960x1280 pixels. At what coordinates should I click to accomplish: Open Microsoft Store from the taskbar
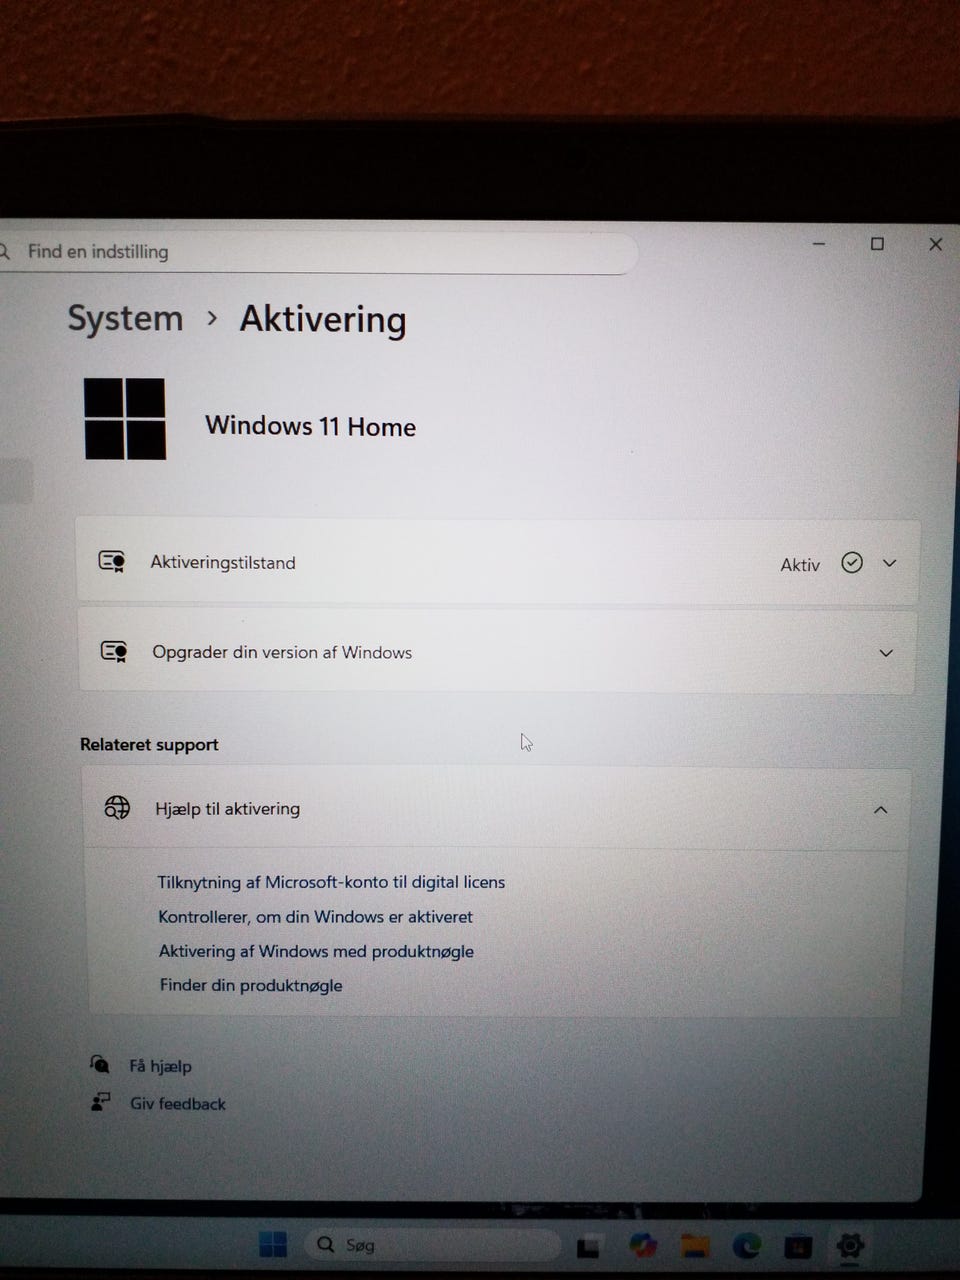tap(798, 1247)
